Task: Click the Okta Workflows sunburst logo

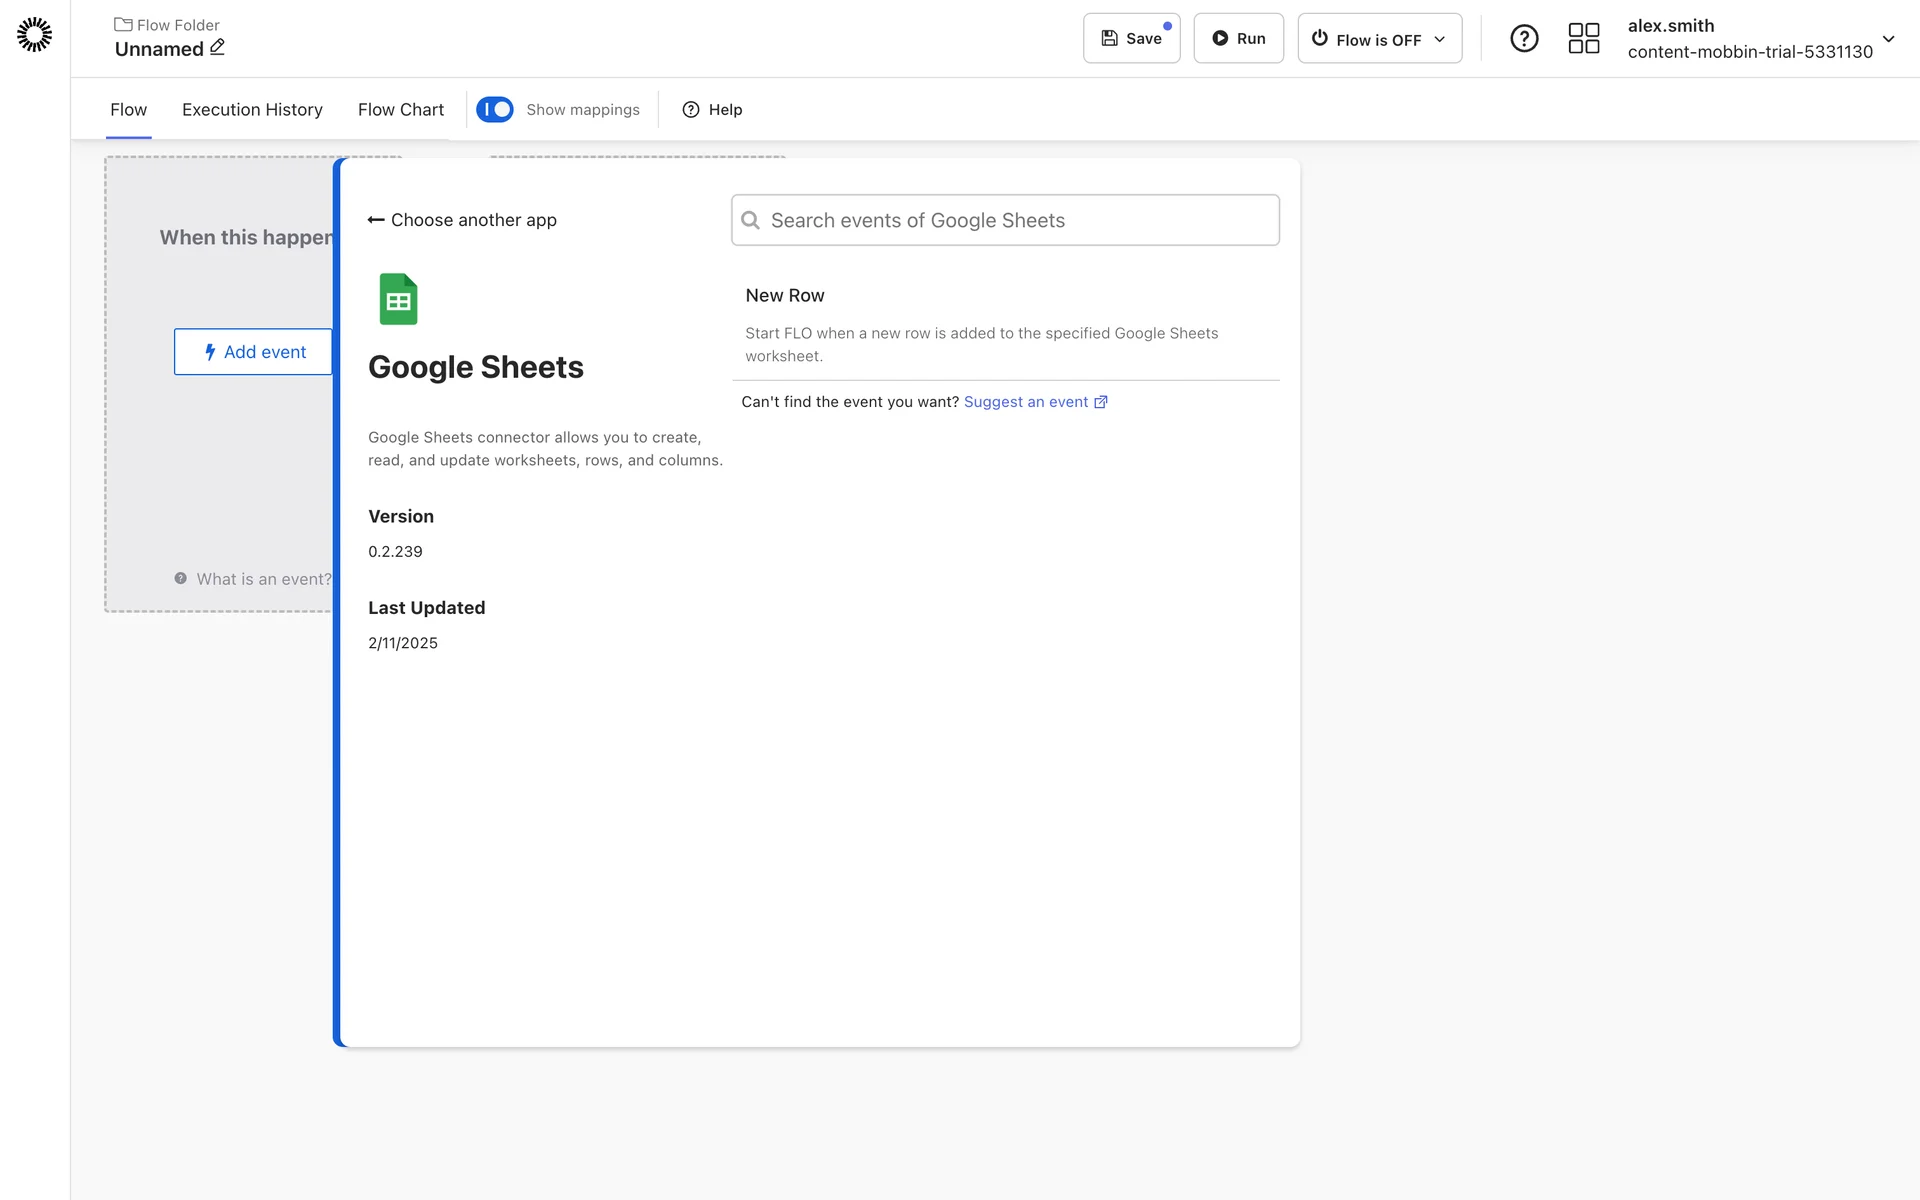Action: click(34, 35)
